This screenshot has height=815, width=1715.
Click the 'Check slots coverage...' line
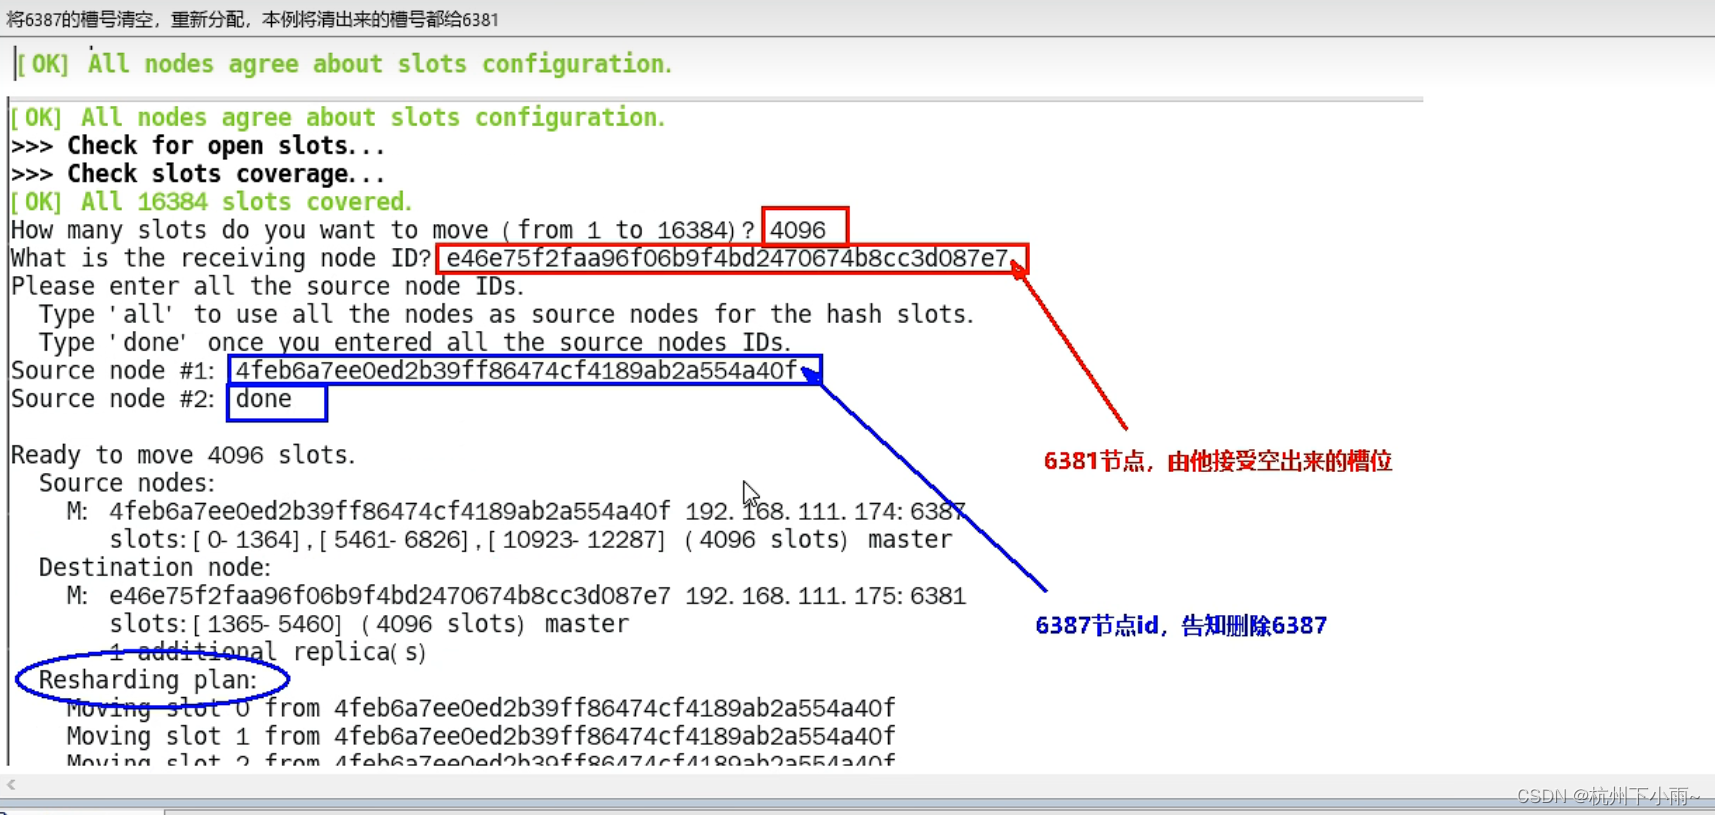coord(198,174)
